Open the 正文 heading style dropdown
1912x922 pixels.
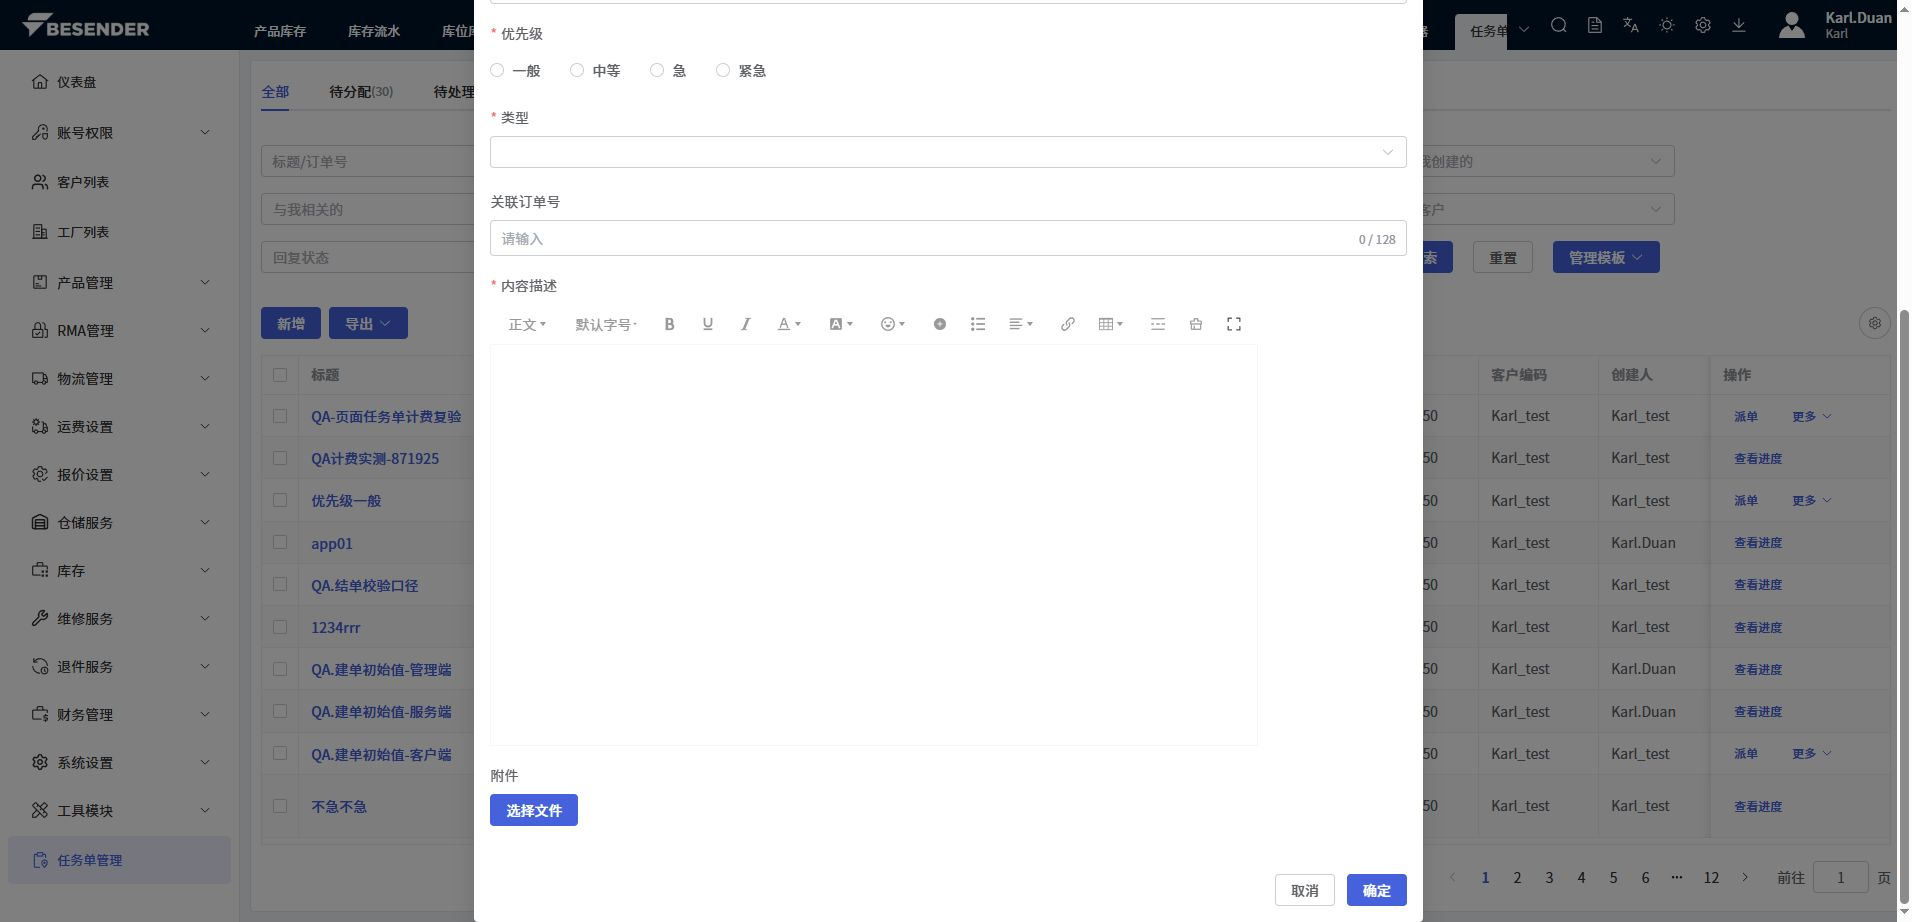coord(527,324)
